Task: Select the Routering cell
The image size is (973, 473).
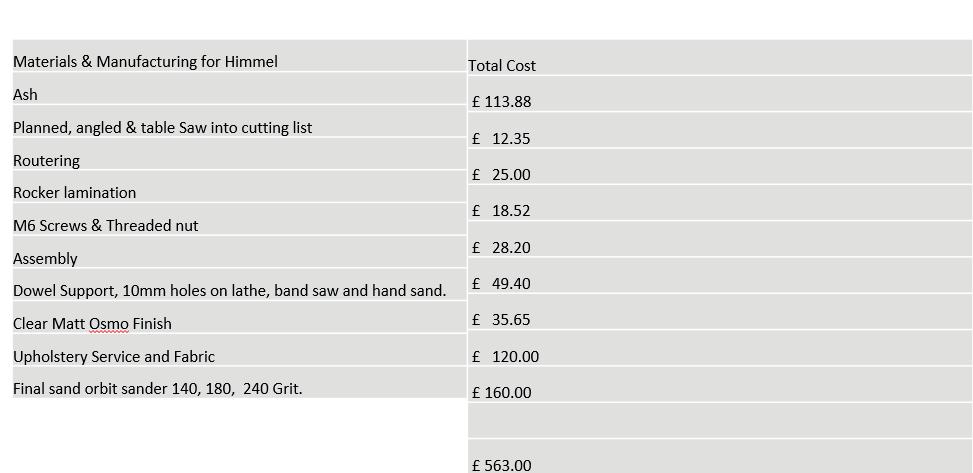Action: [x=240, y=154]
